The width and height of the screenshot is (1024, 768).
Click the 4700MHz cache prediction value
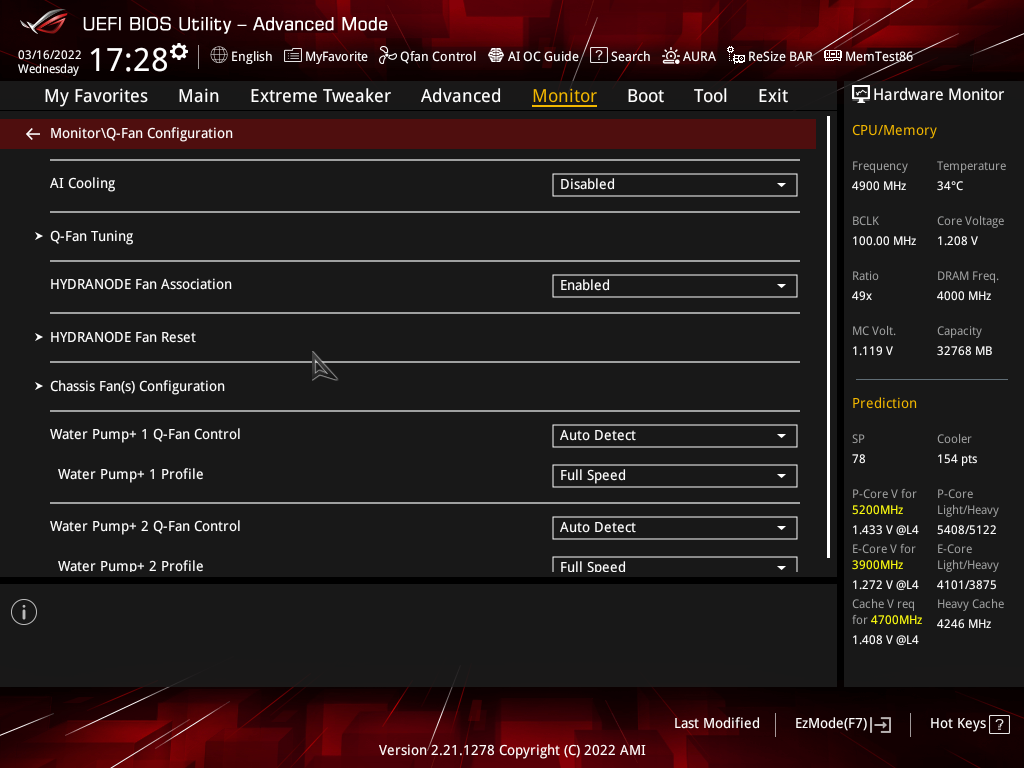coord(896,620)
